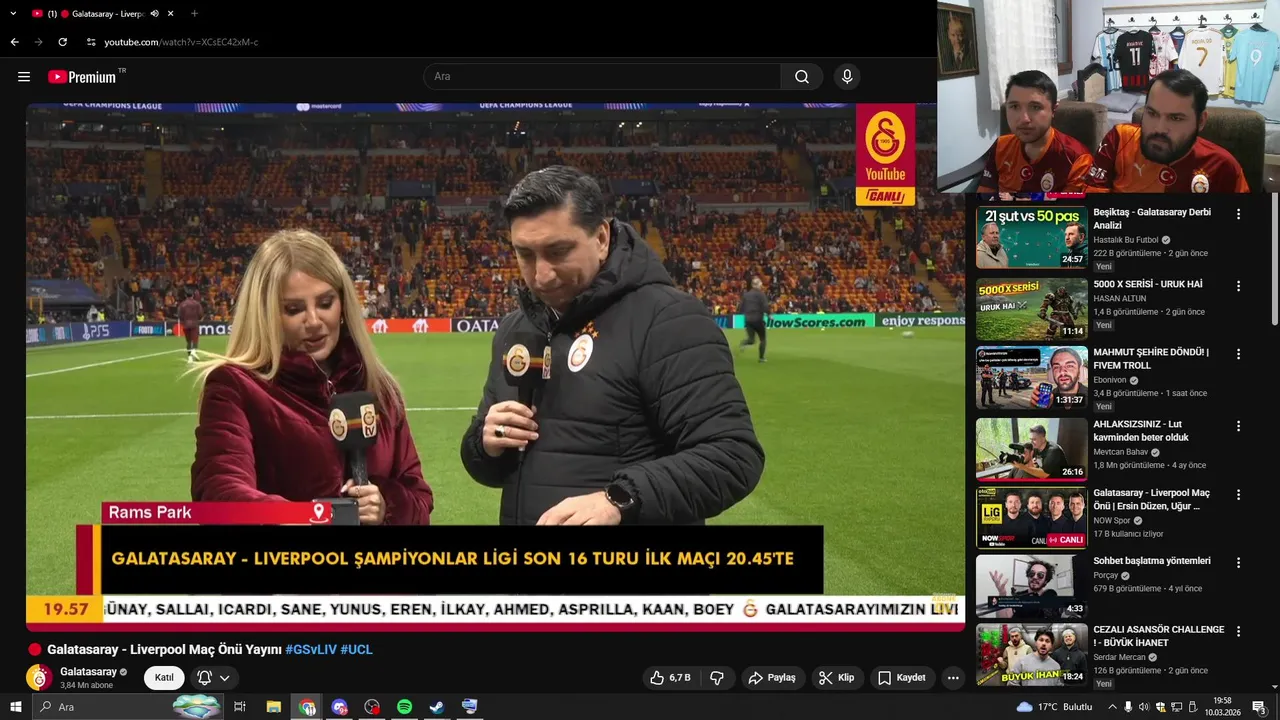This screenshot has width=1280, height=720.
Task: Open more actions beside the Kaydet button
Action: 953,678
